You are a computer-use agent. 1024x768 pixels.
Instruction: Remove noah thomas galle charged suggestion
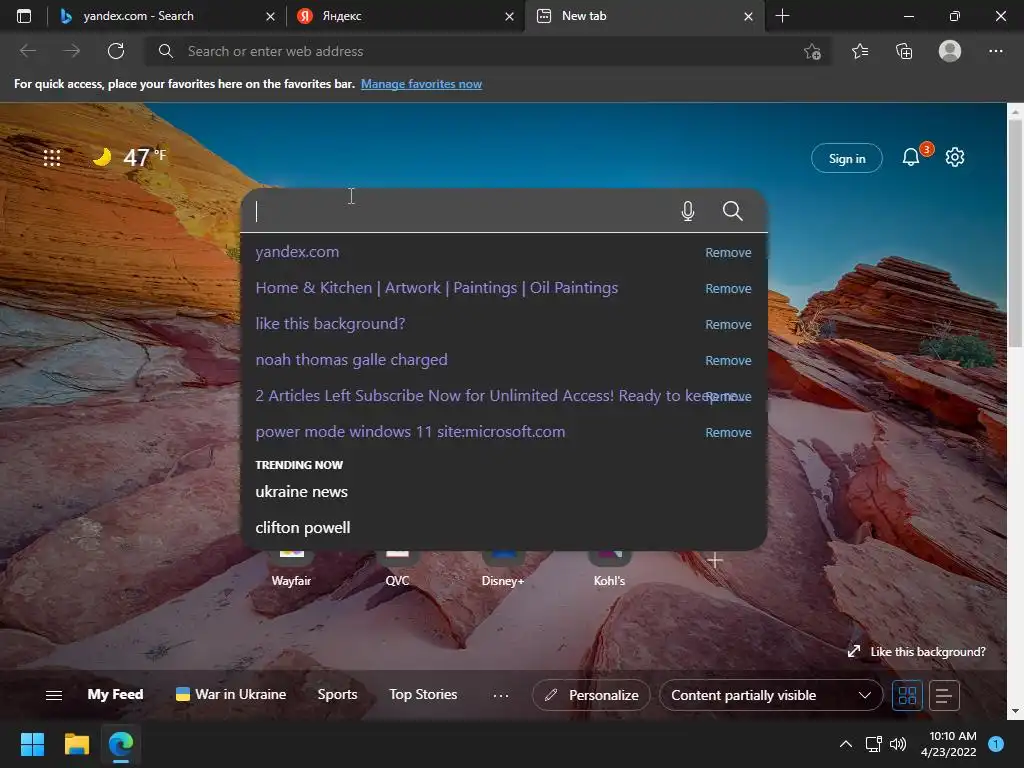[x=728, y=360]
